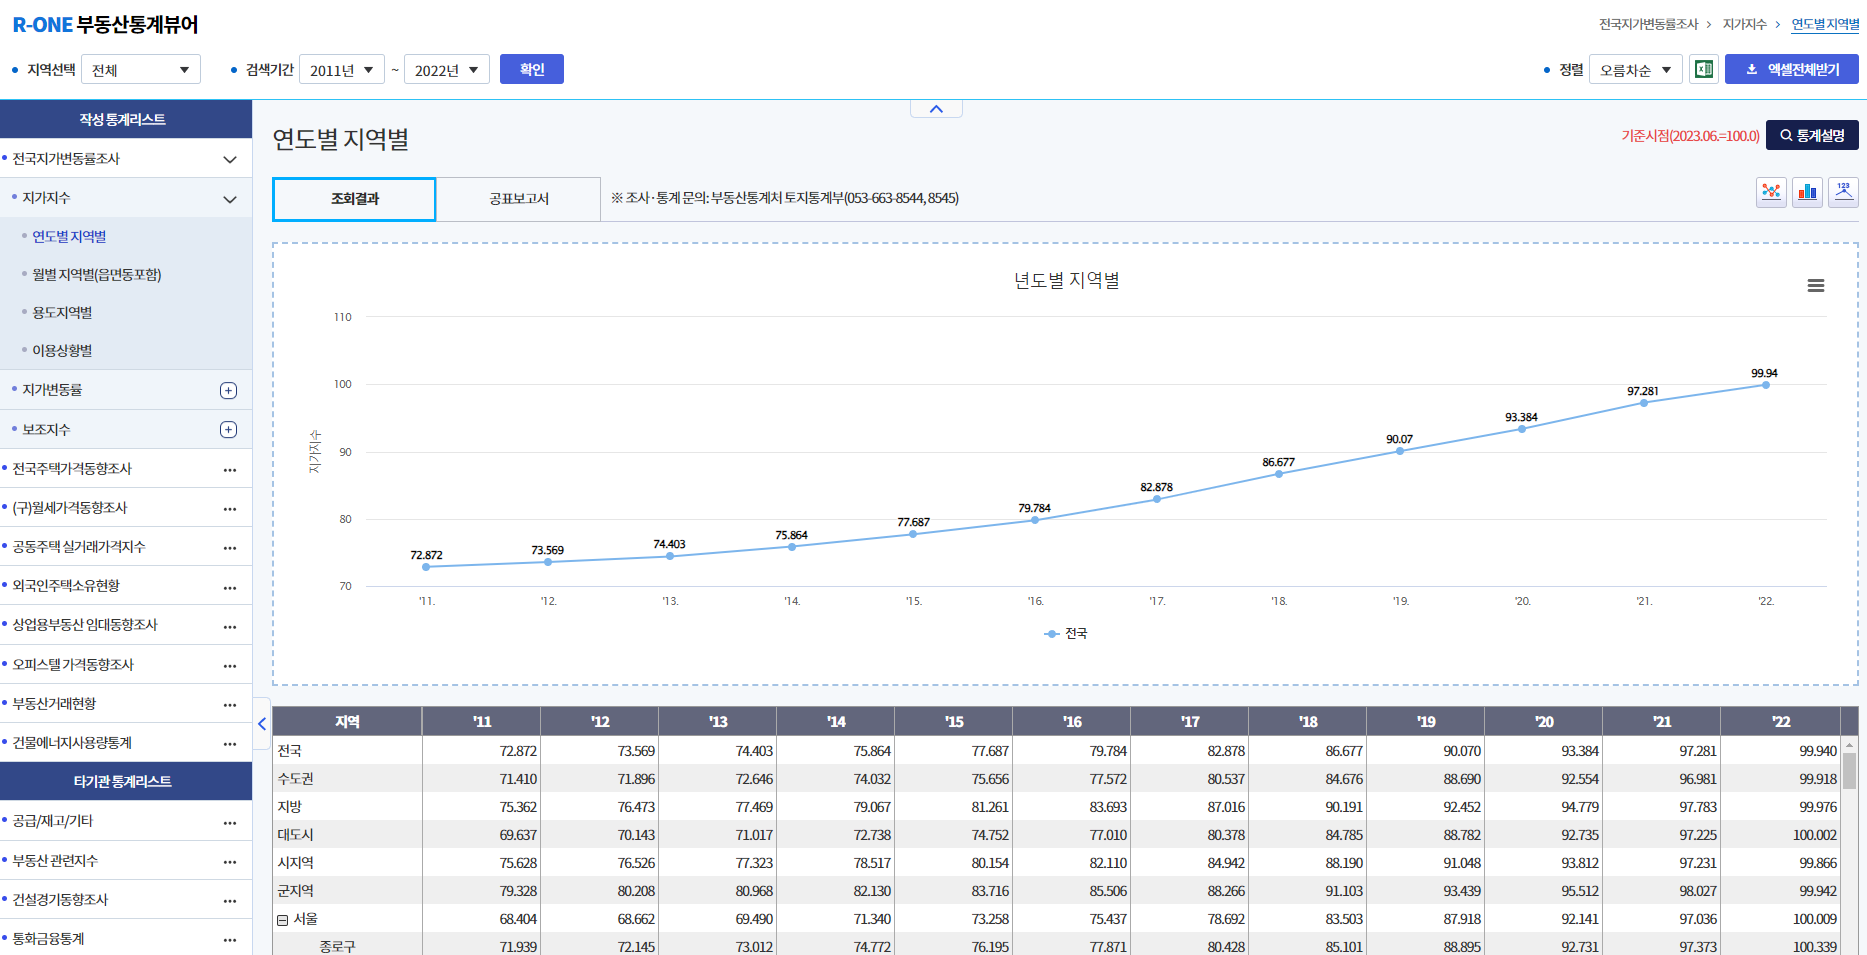Open more options for 외국인주택소유현황
Viewport: 1867px width, 955px height.
click(x=230, y=586)
